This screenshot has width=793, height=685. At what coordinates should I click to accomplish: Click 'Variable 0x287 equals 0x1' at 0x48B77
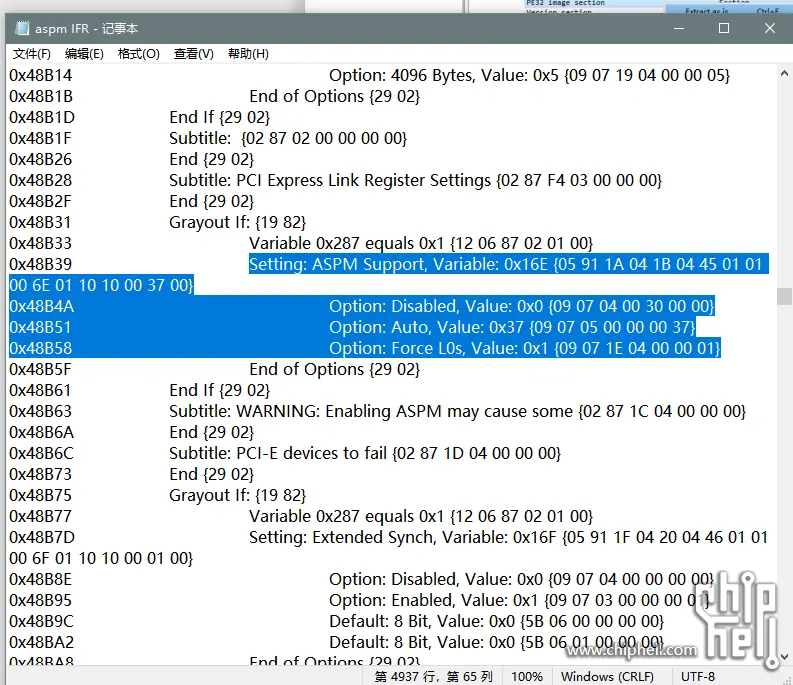click(x=421, y=517)
